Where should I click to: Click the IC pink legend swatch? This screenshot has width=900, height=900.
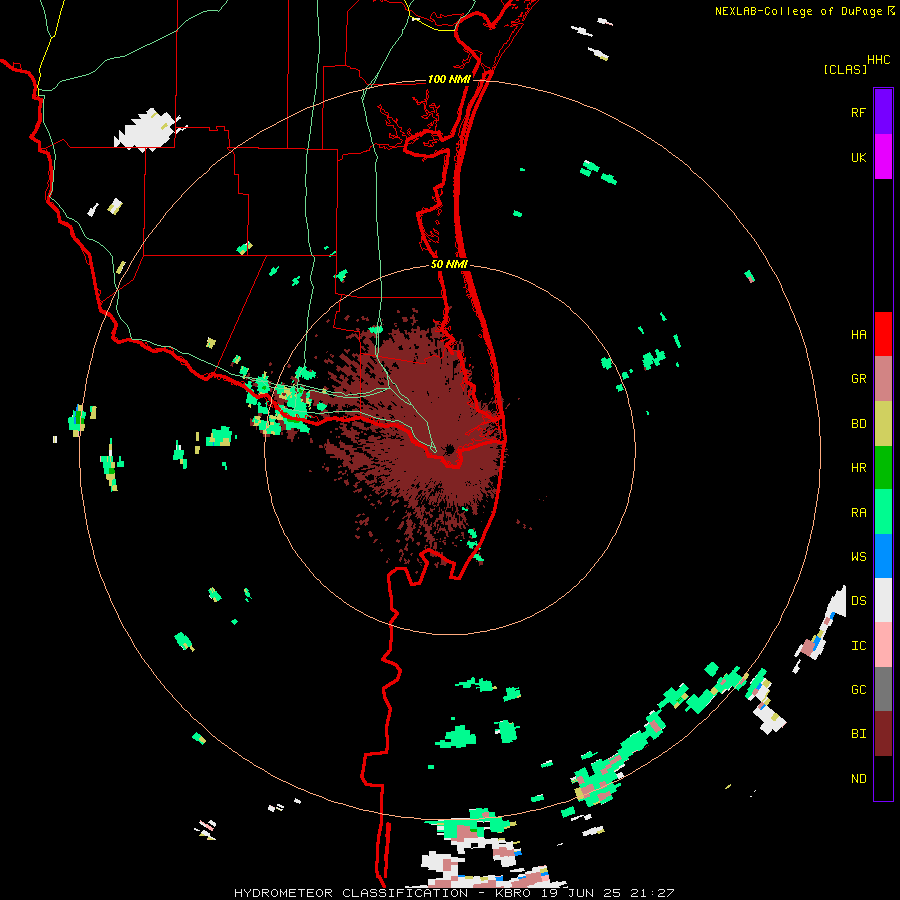[x=883, y=645]
